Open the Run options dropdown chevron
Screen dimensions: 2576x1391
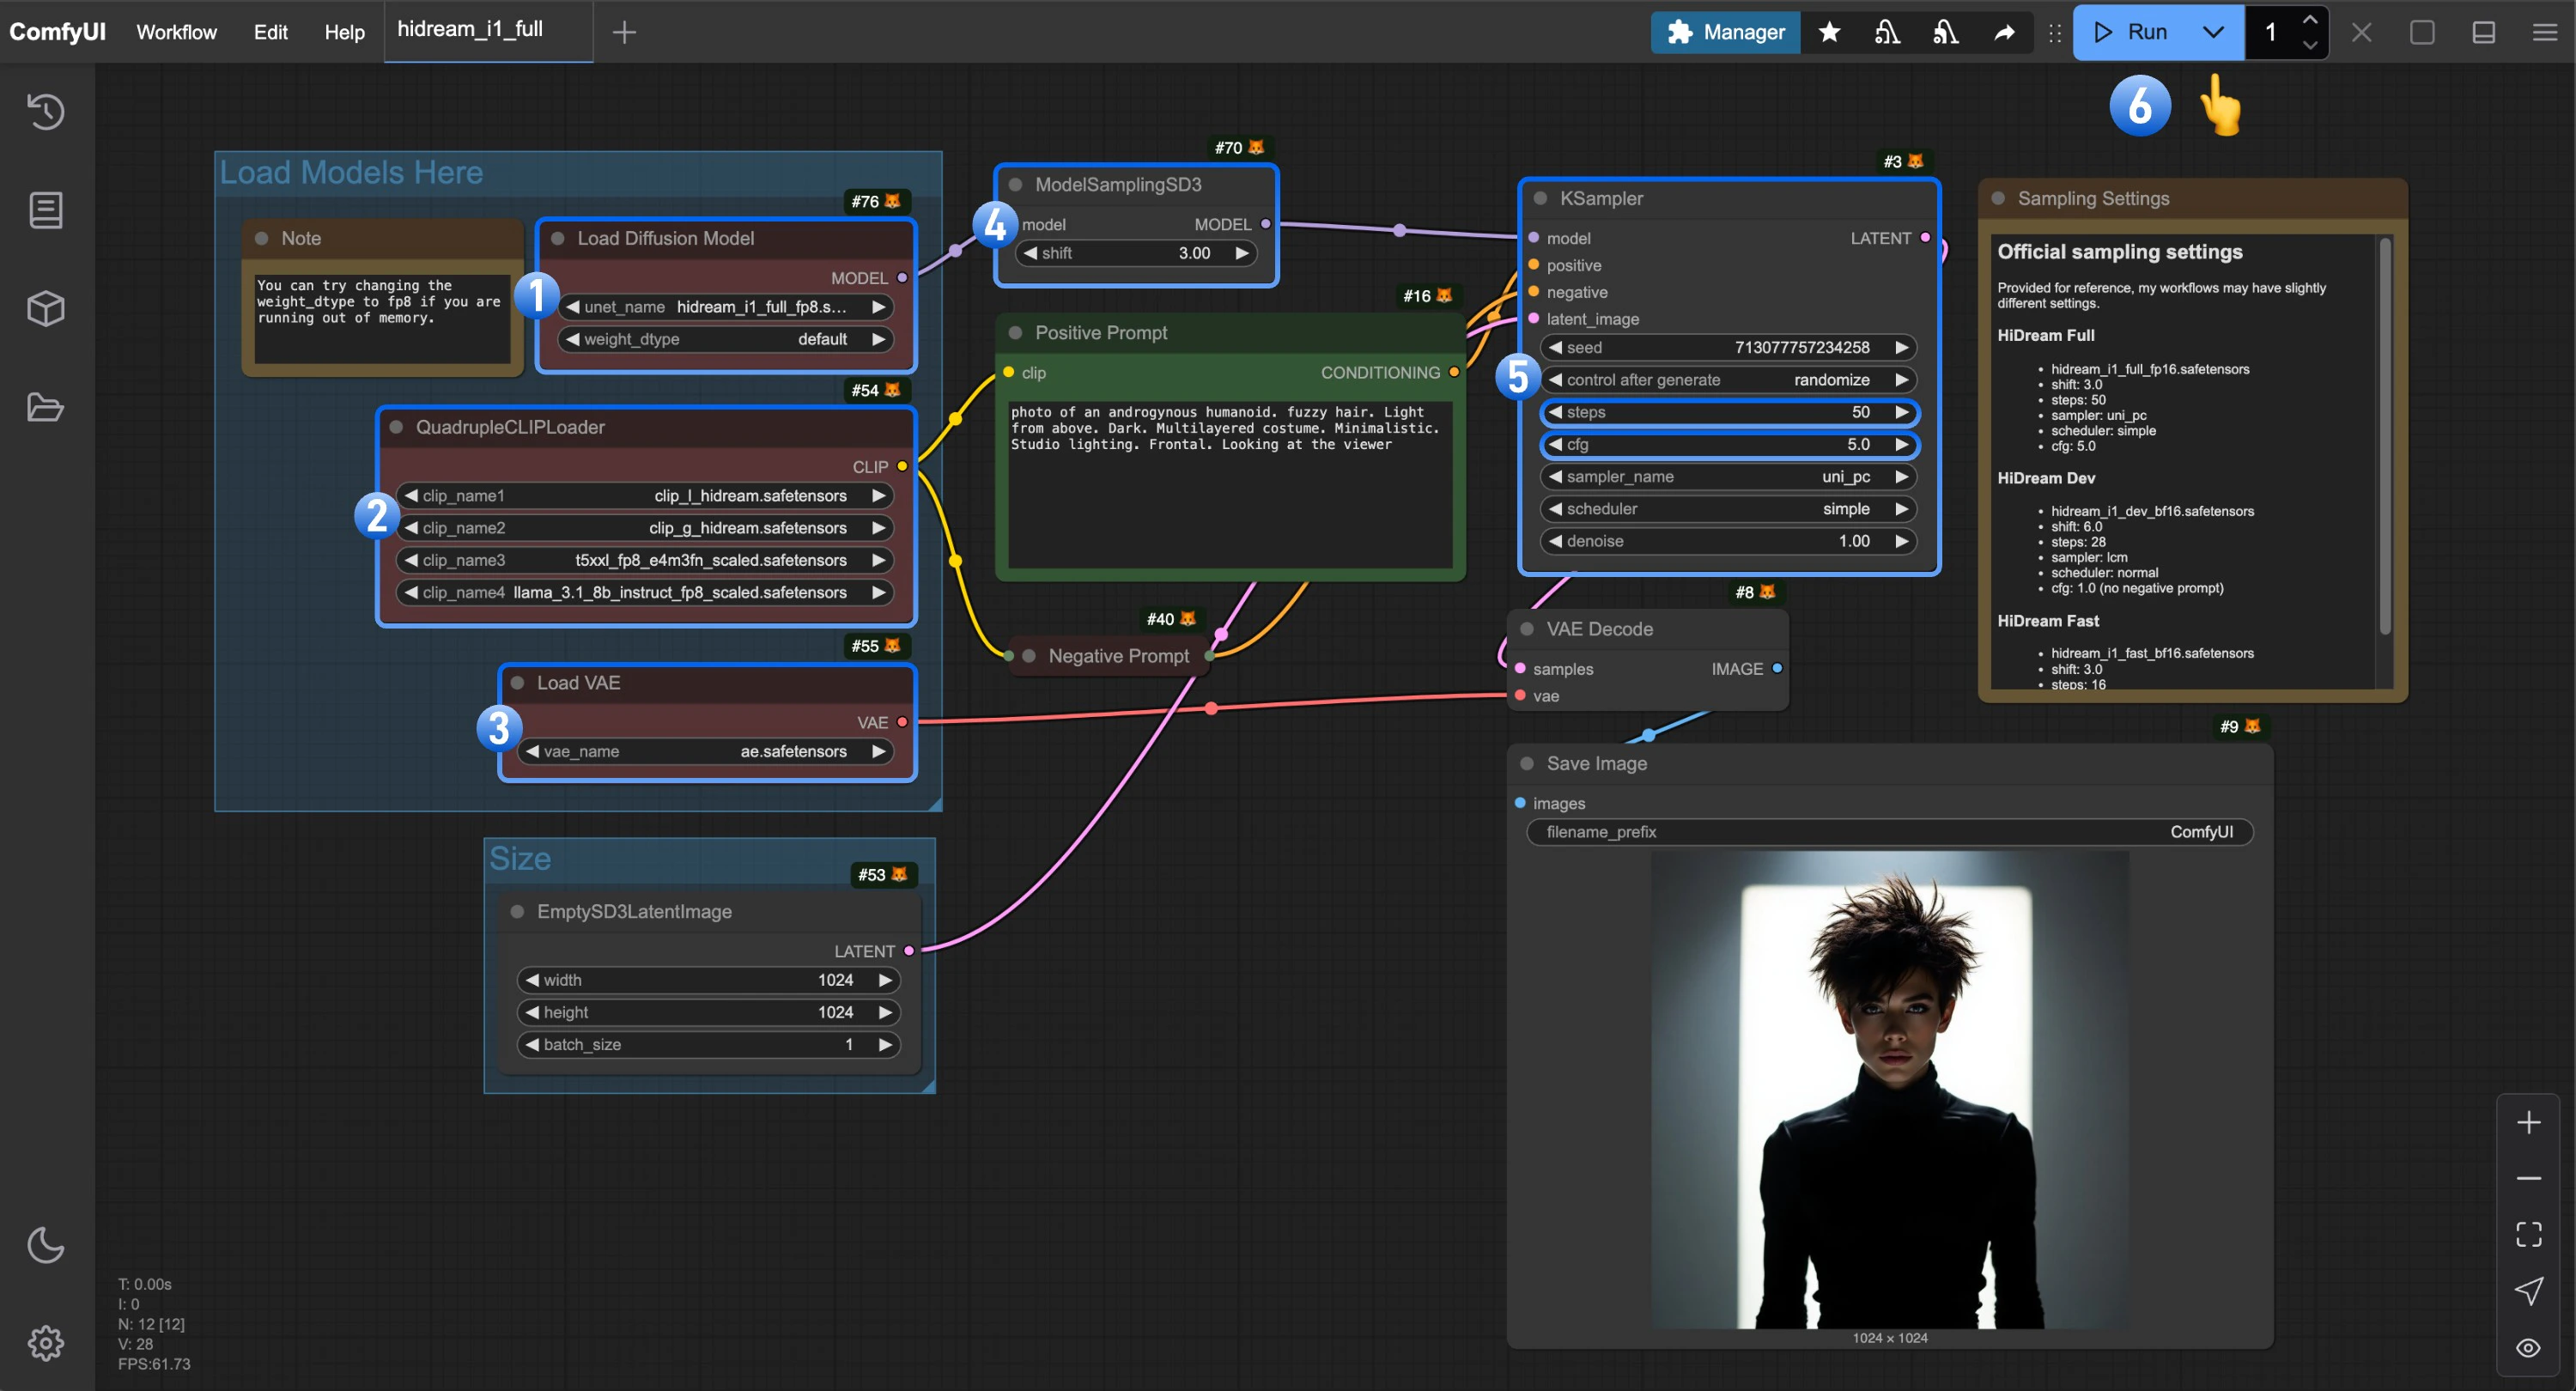[x=2213, y=32]
